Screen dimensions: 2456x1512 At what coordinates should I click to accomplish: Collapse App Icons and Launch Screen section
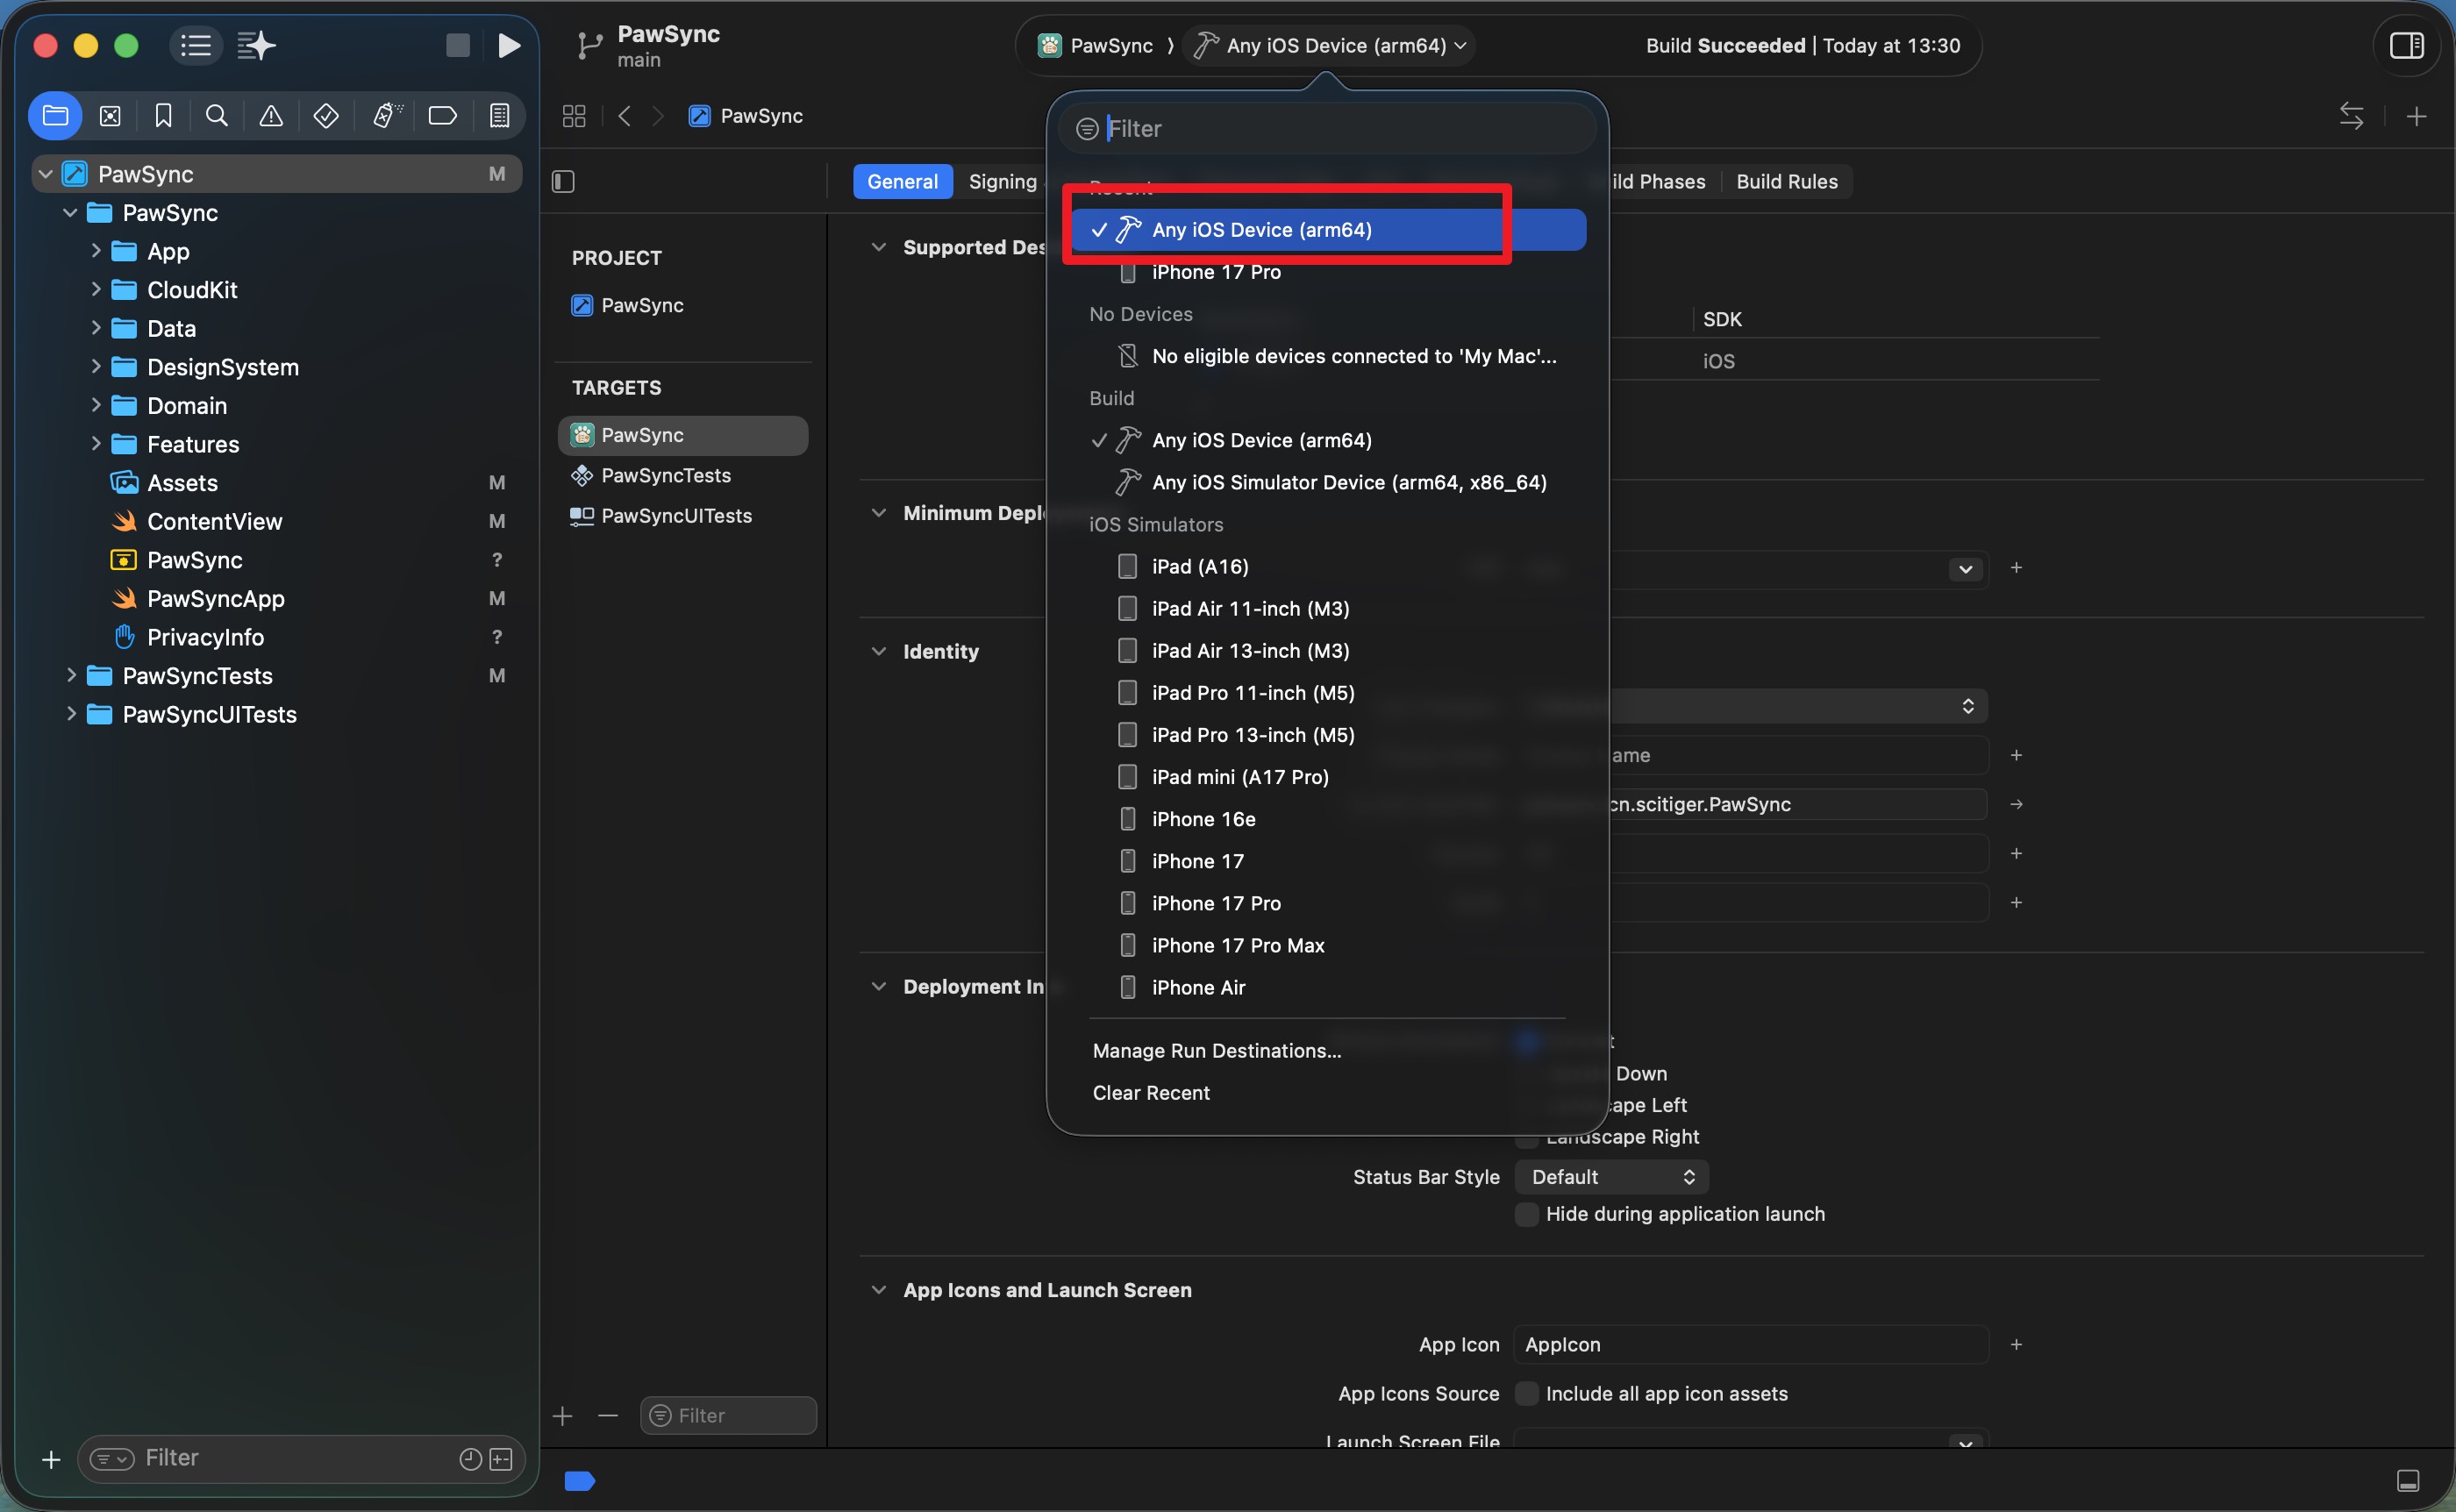pos(879,1290)
